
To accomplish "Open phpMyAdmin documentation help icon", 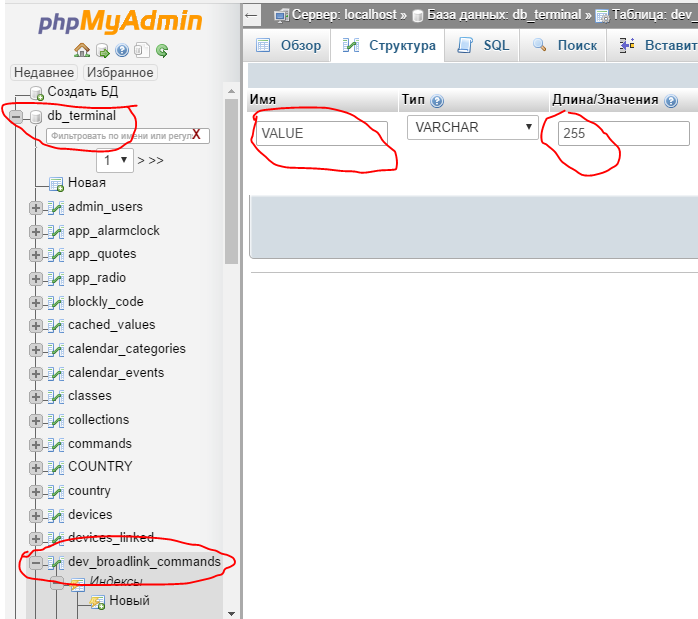I will click(x=122, y=50).
